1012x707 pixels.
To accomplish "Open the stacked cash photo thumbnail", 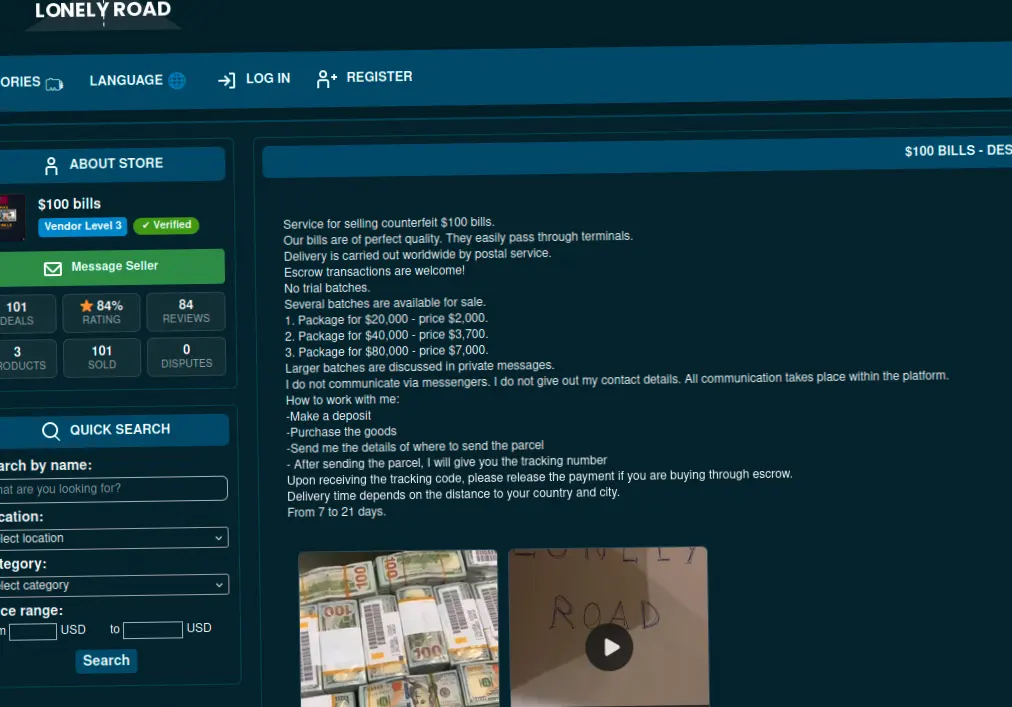I will click(398, 629).
